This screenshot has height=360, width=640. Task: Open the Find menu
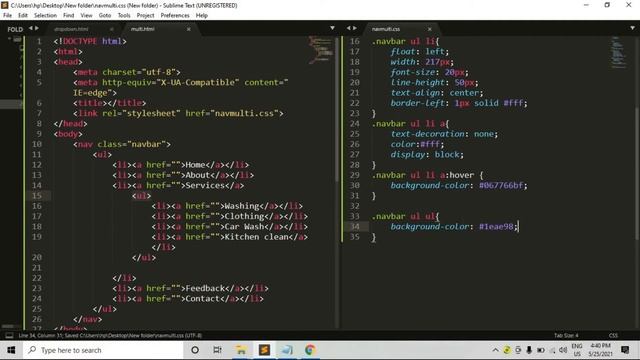tap(69, 16)
